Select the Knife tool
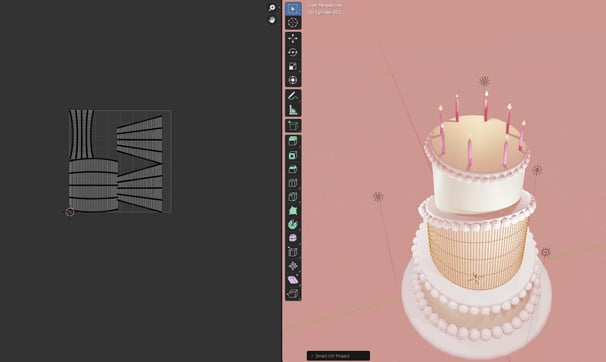The height and width of the screenshot is (362, 606). pos(293,197)
